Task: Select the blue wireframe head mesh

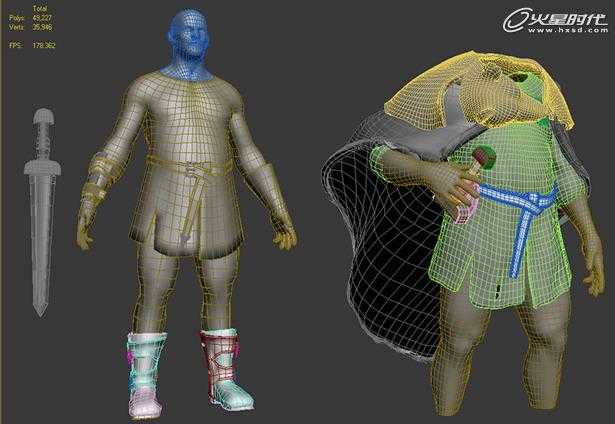Action: [x=189, y=43]
